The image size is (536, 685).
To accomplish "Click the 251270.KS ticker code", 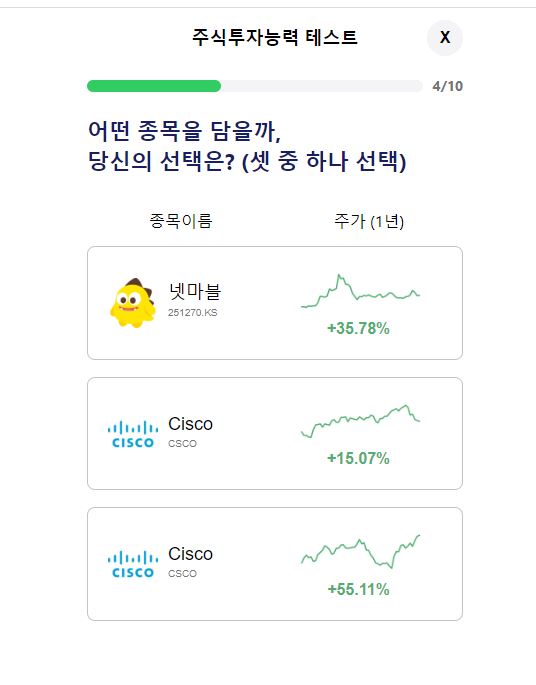I will tap(193, 313).
